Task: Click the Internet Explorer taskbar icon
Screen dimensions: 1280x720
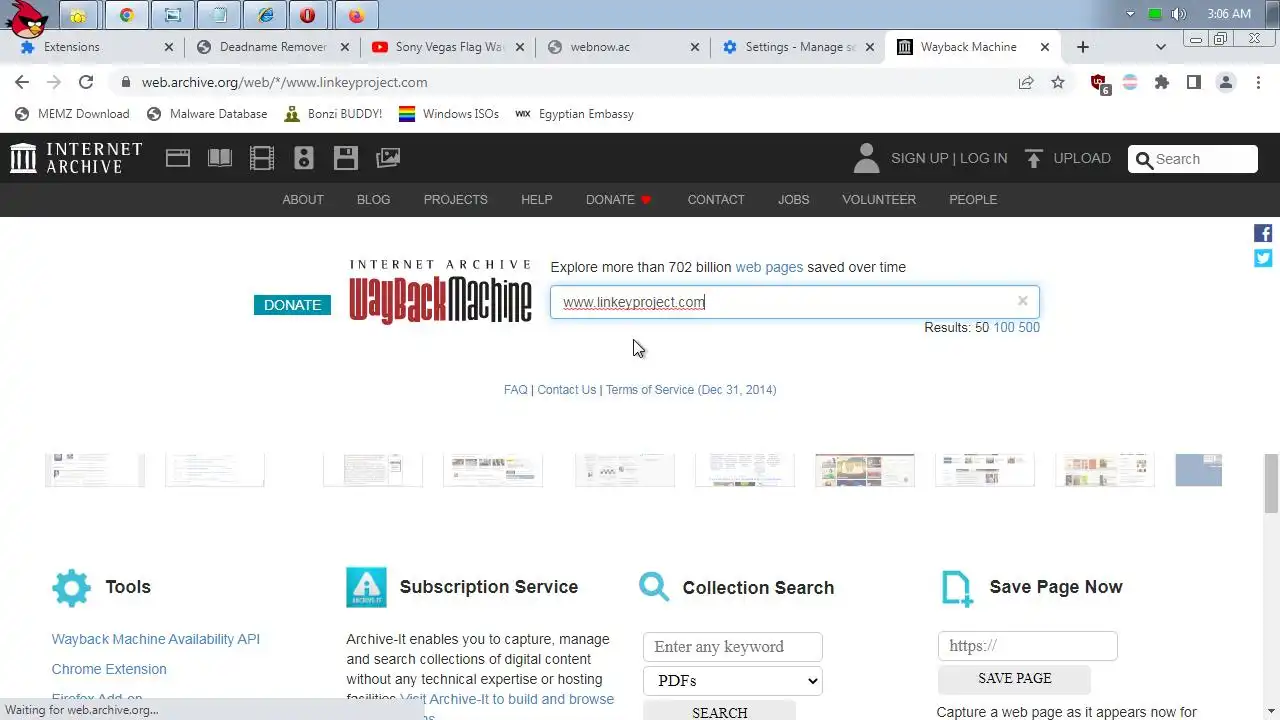Action: pyautogui.click(x=265, y=15)
